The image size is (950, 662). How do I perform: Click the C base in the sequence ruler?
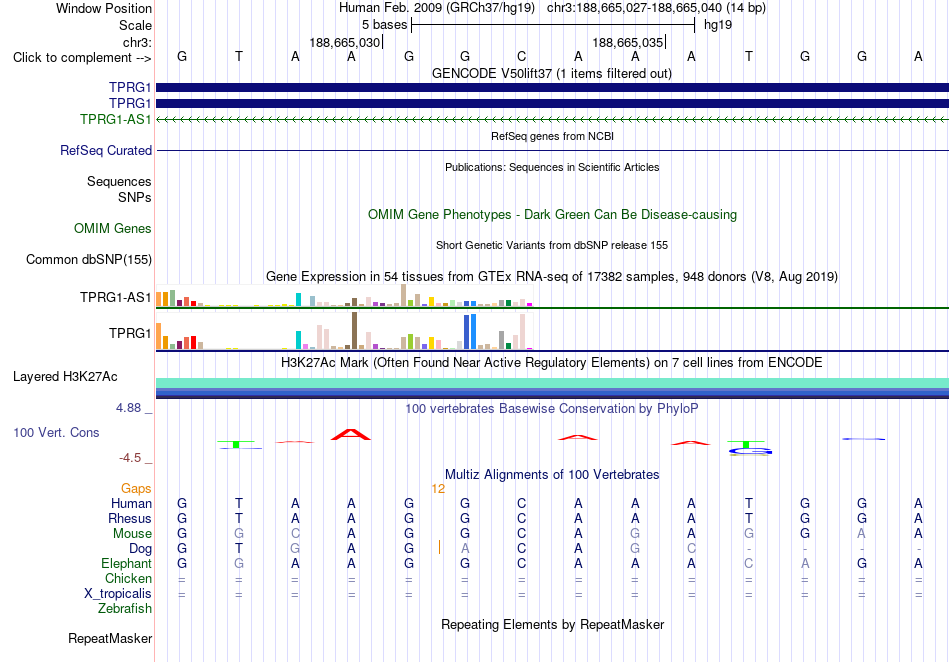(x=522, y=56)
